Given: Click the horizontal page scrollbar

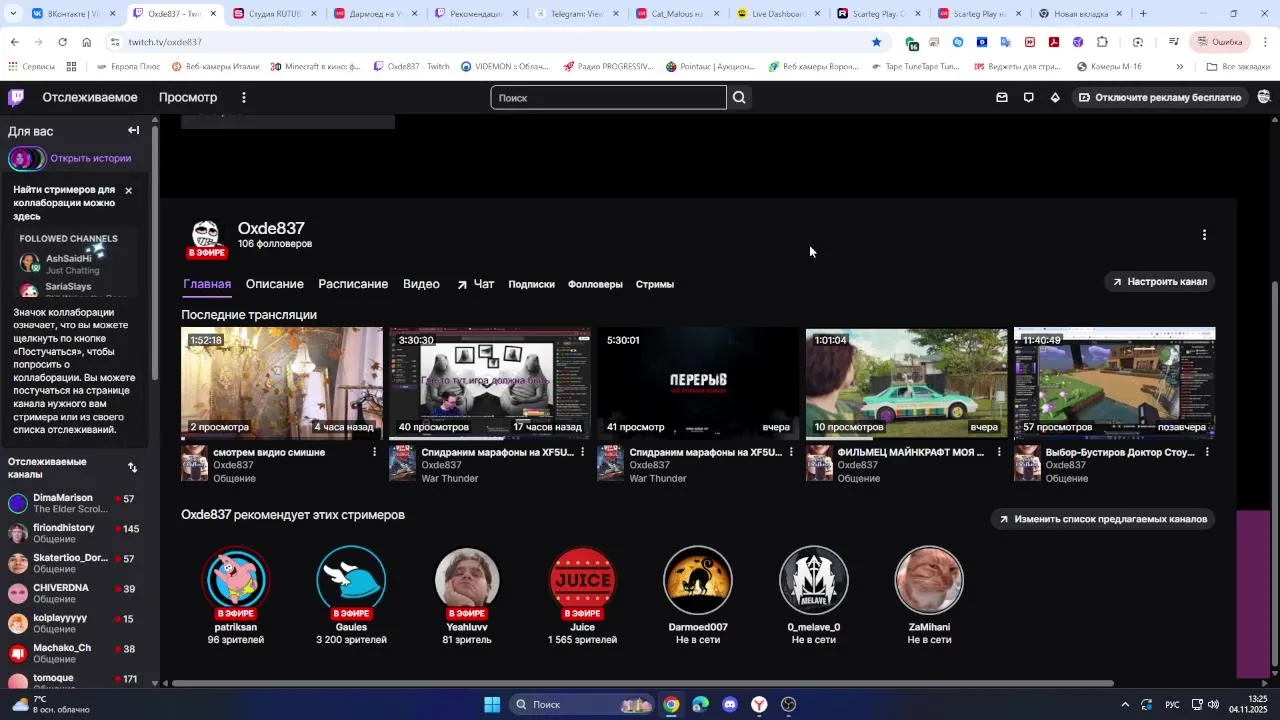Looking at the screenshot, I should (x=642, y=684).
